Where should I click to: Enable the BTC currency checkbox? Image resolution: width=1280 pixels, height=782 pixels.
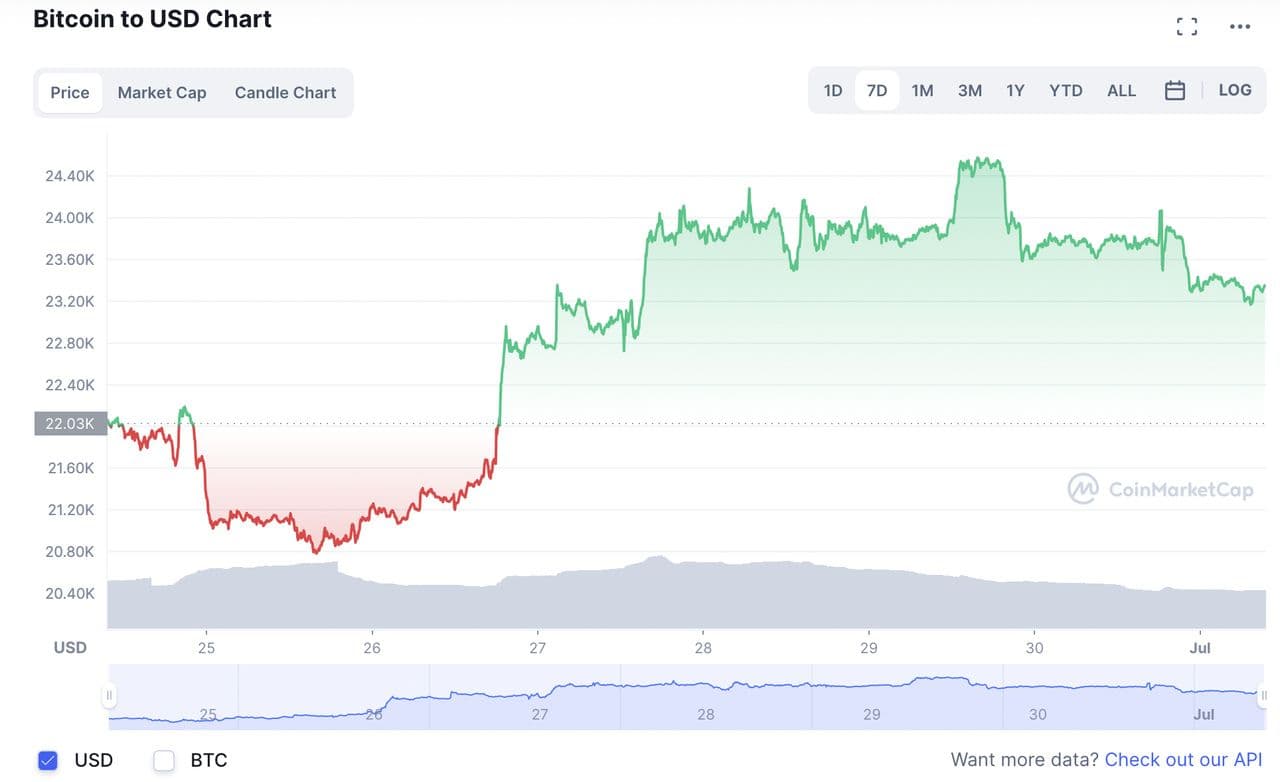tap(164, 761)
